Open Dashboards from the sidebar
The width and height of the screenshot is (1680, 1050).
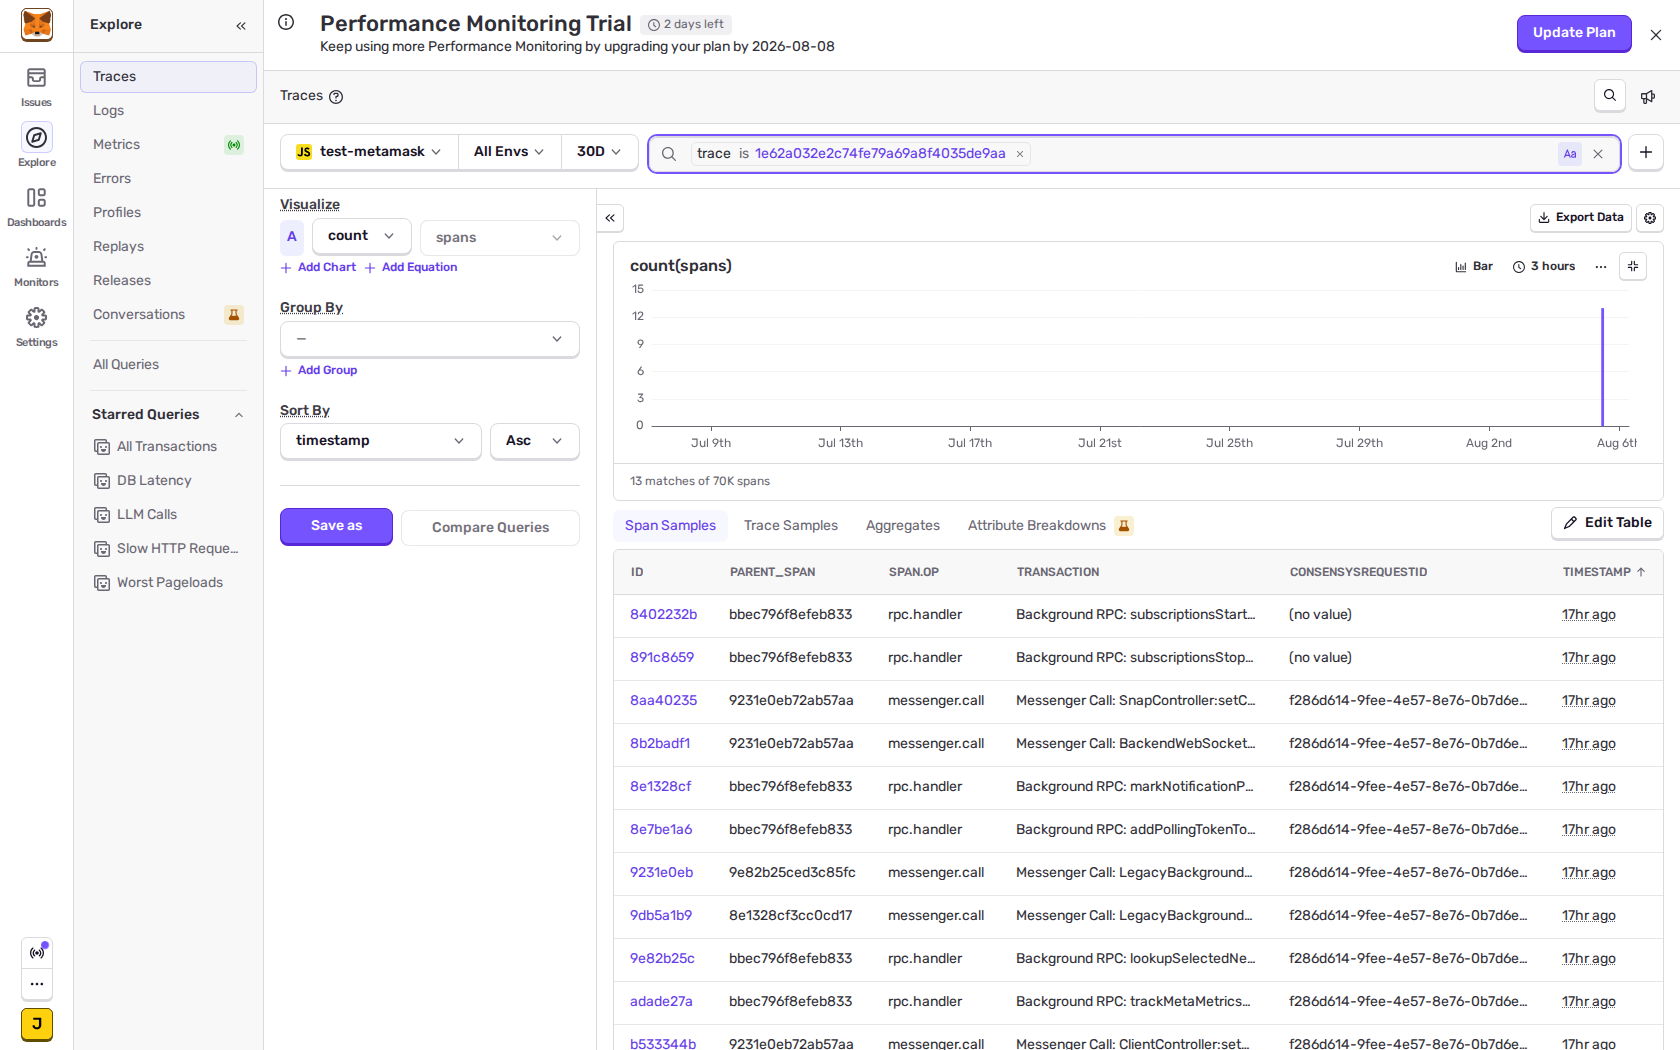(36, 207)
